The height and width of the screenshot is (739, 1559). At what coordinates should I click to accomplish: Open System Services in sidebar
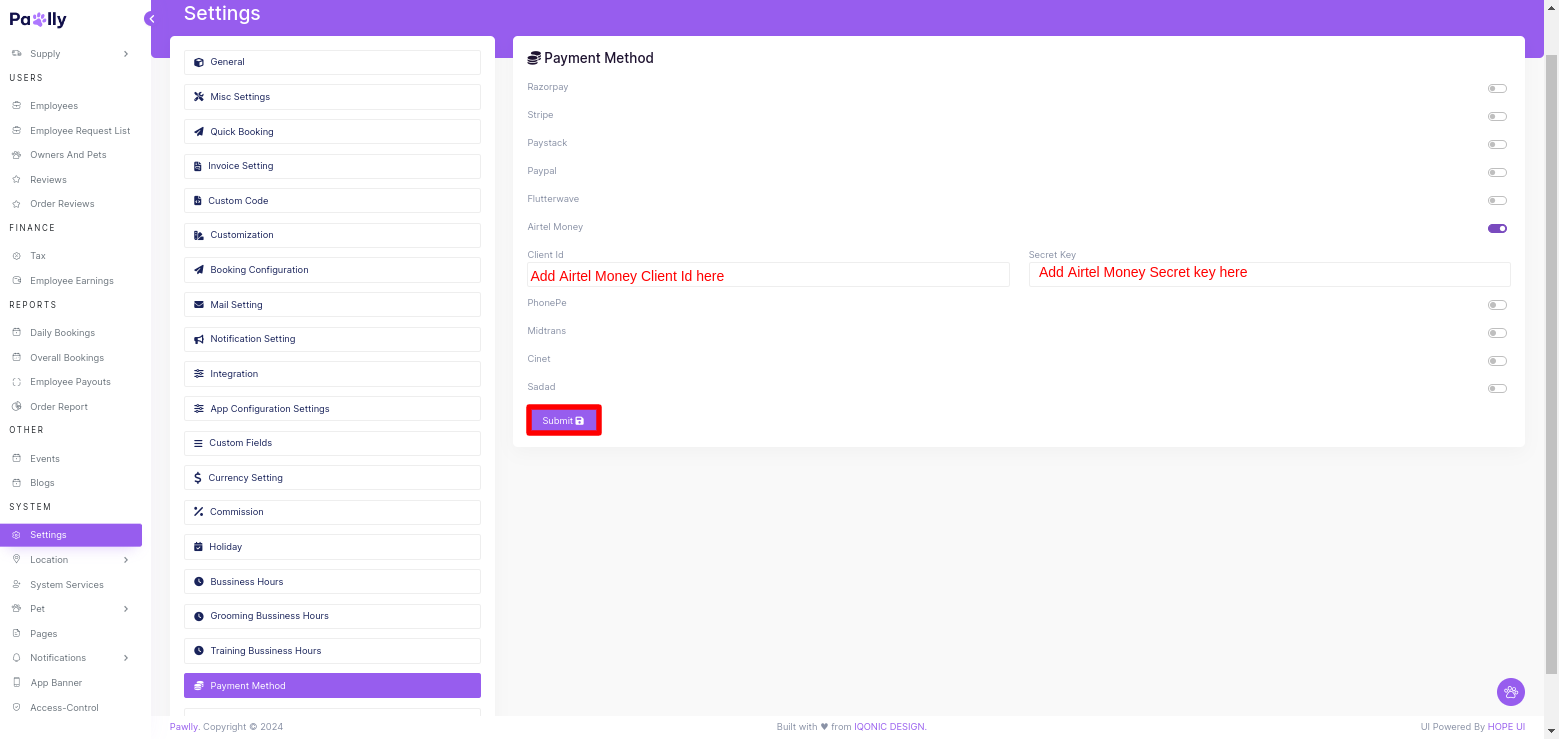pyautogui.click(x=67, y=585)
